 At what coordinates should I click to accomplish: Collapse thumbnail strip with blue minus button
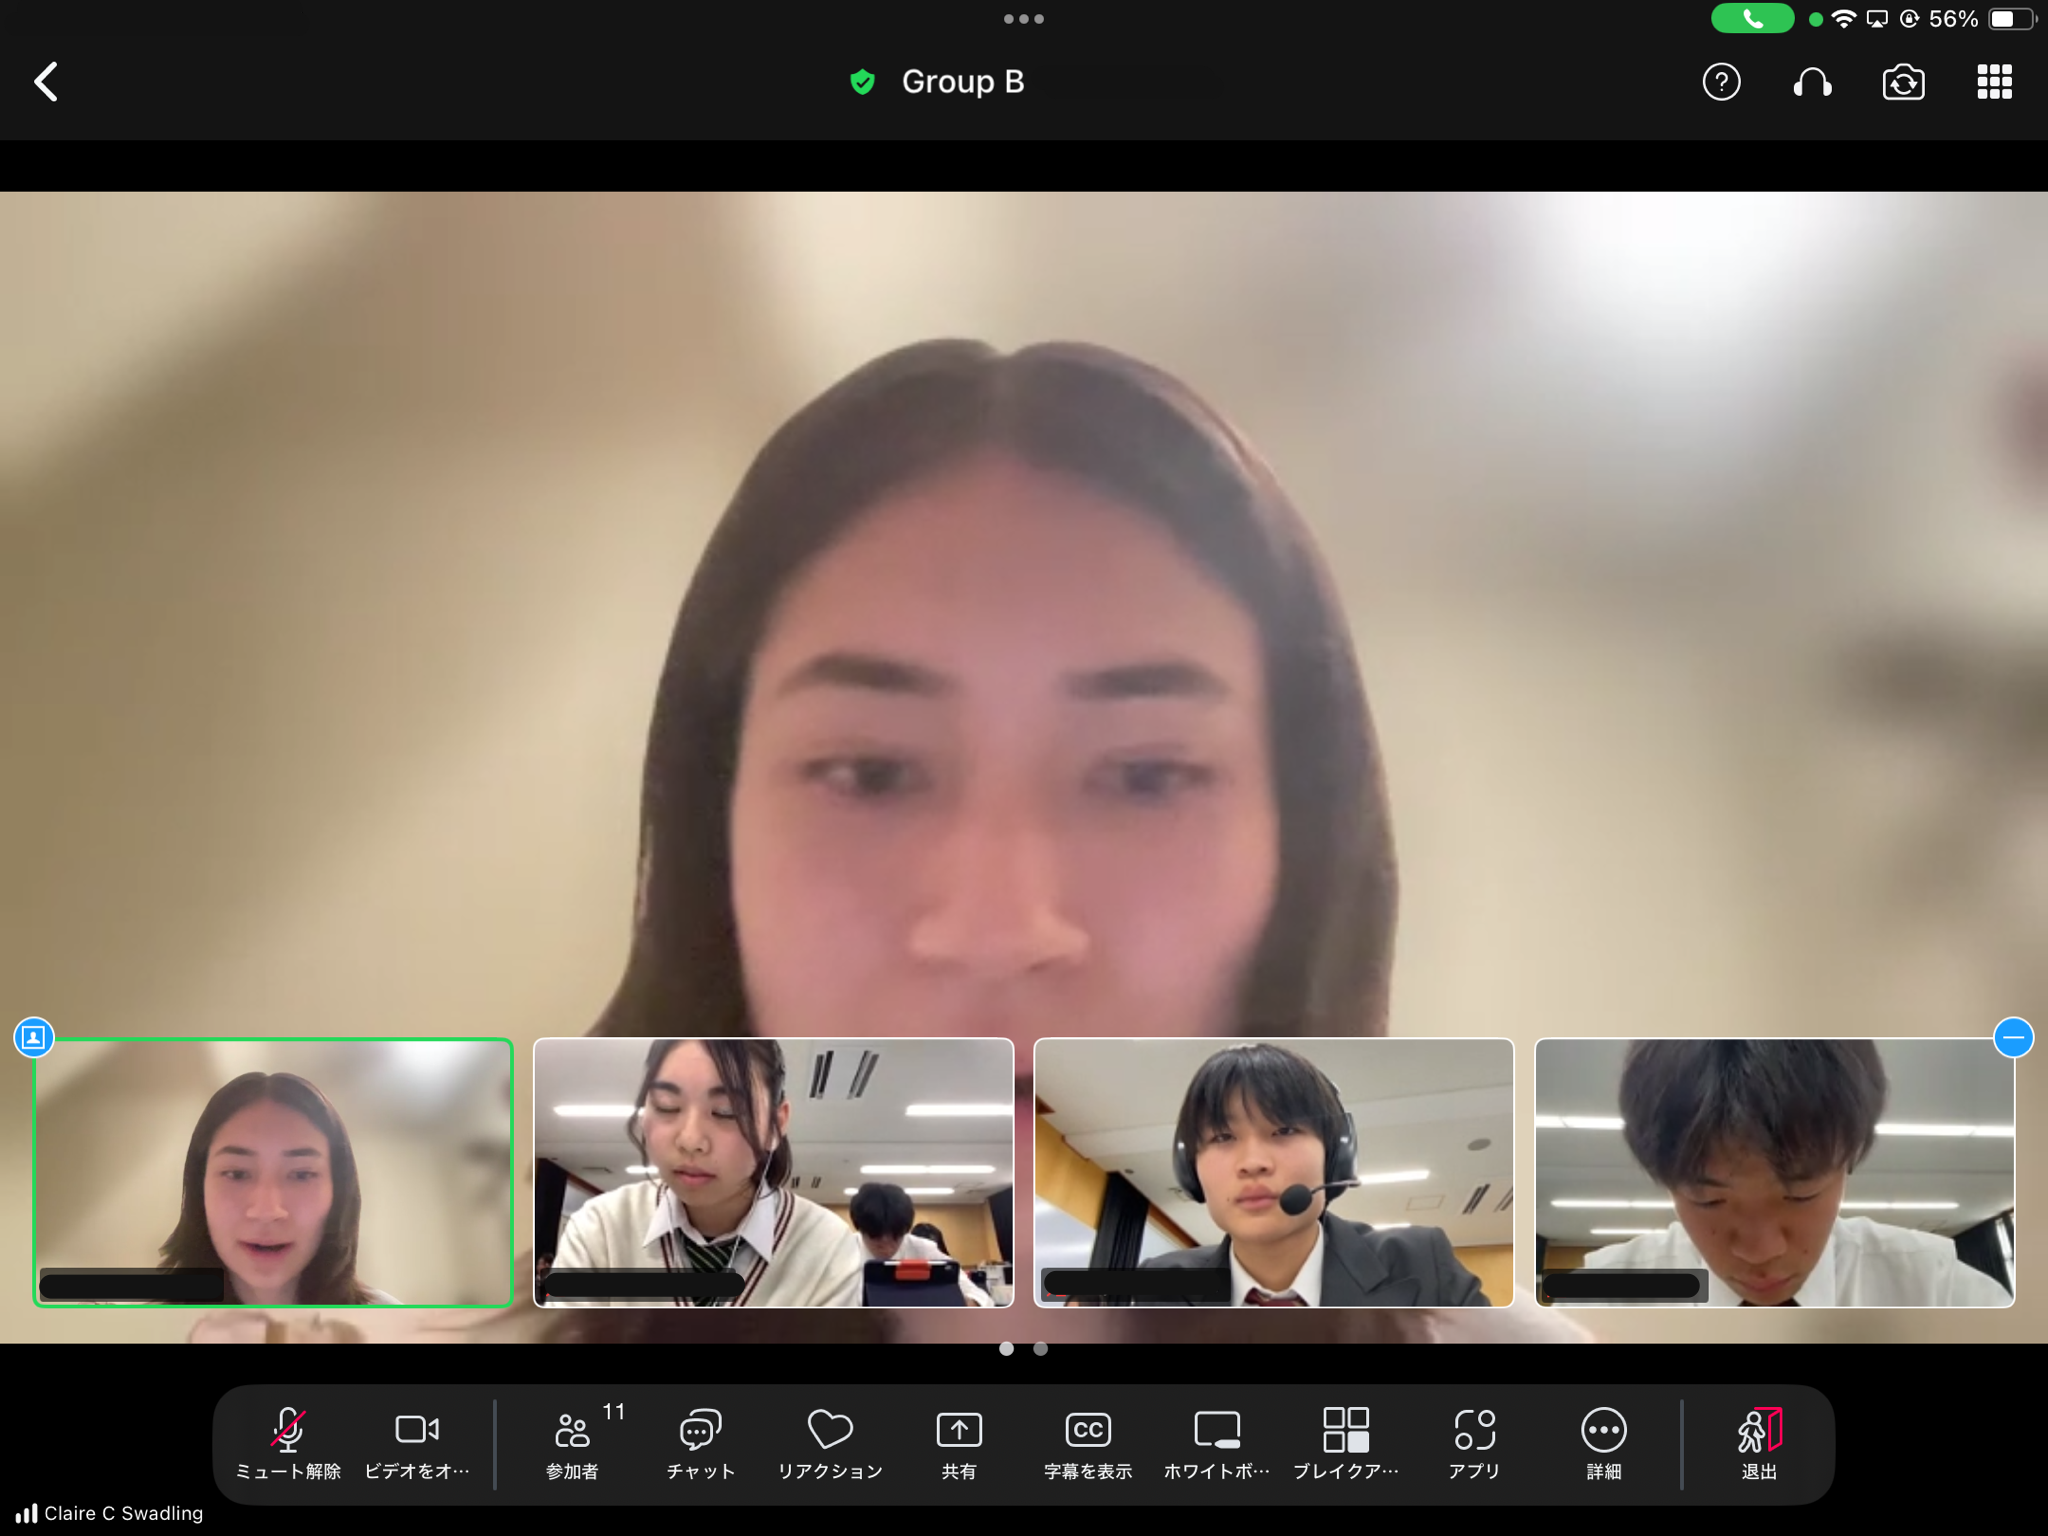(2013, 1038)
